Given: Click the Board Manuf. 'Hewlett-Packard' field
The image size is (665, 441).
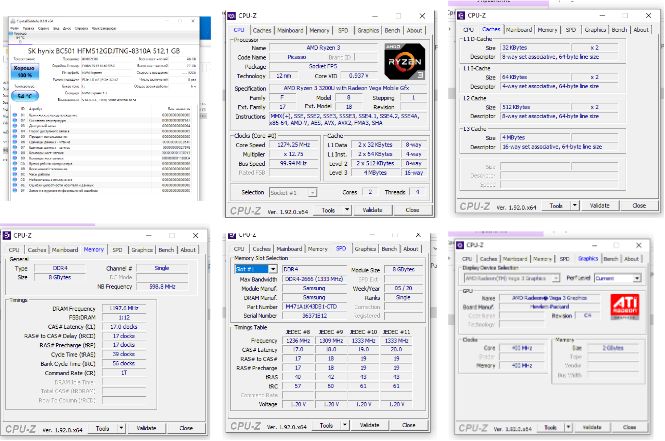Looking at the screenshot, I should point(550,307).
